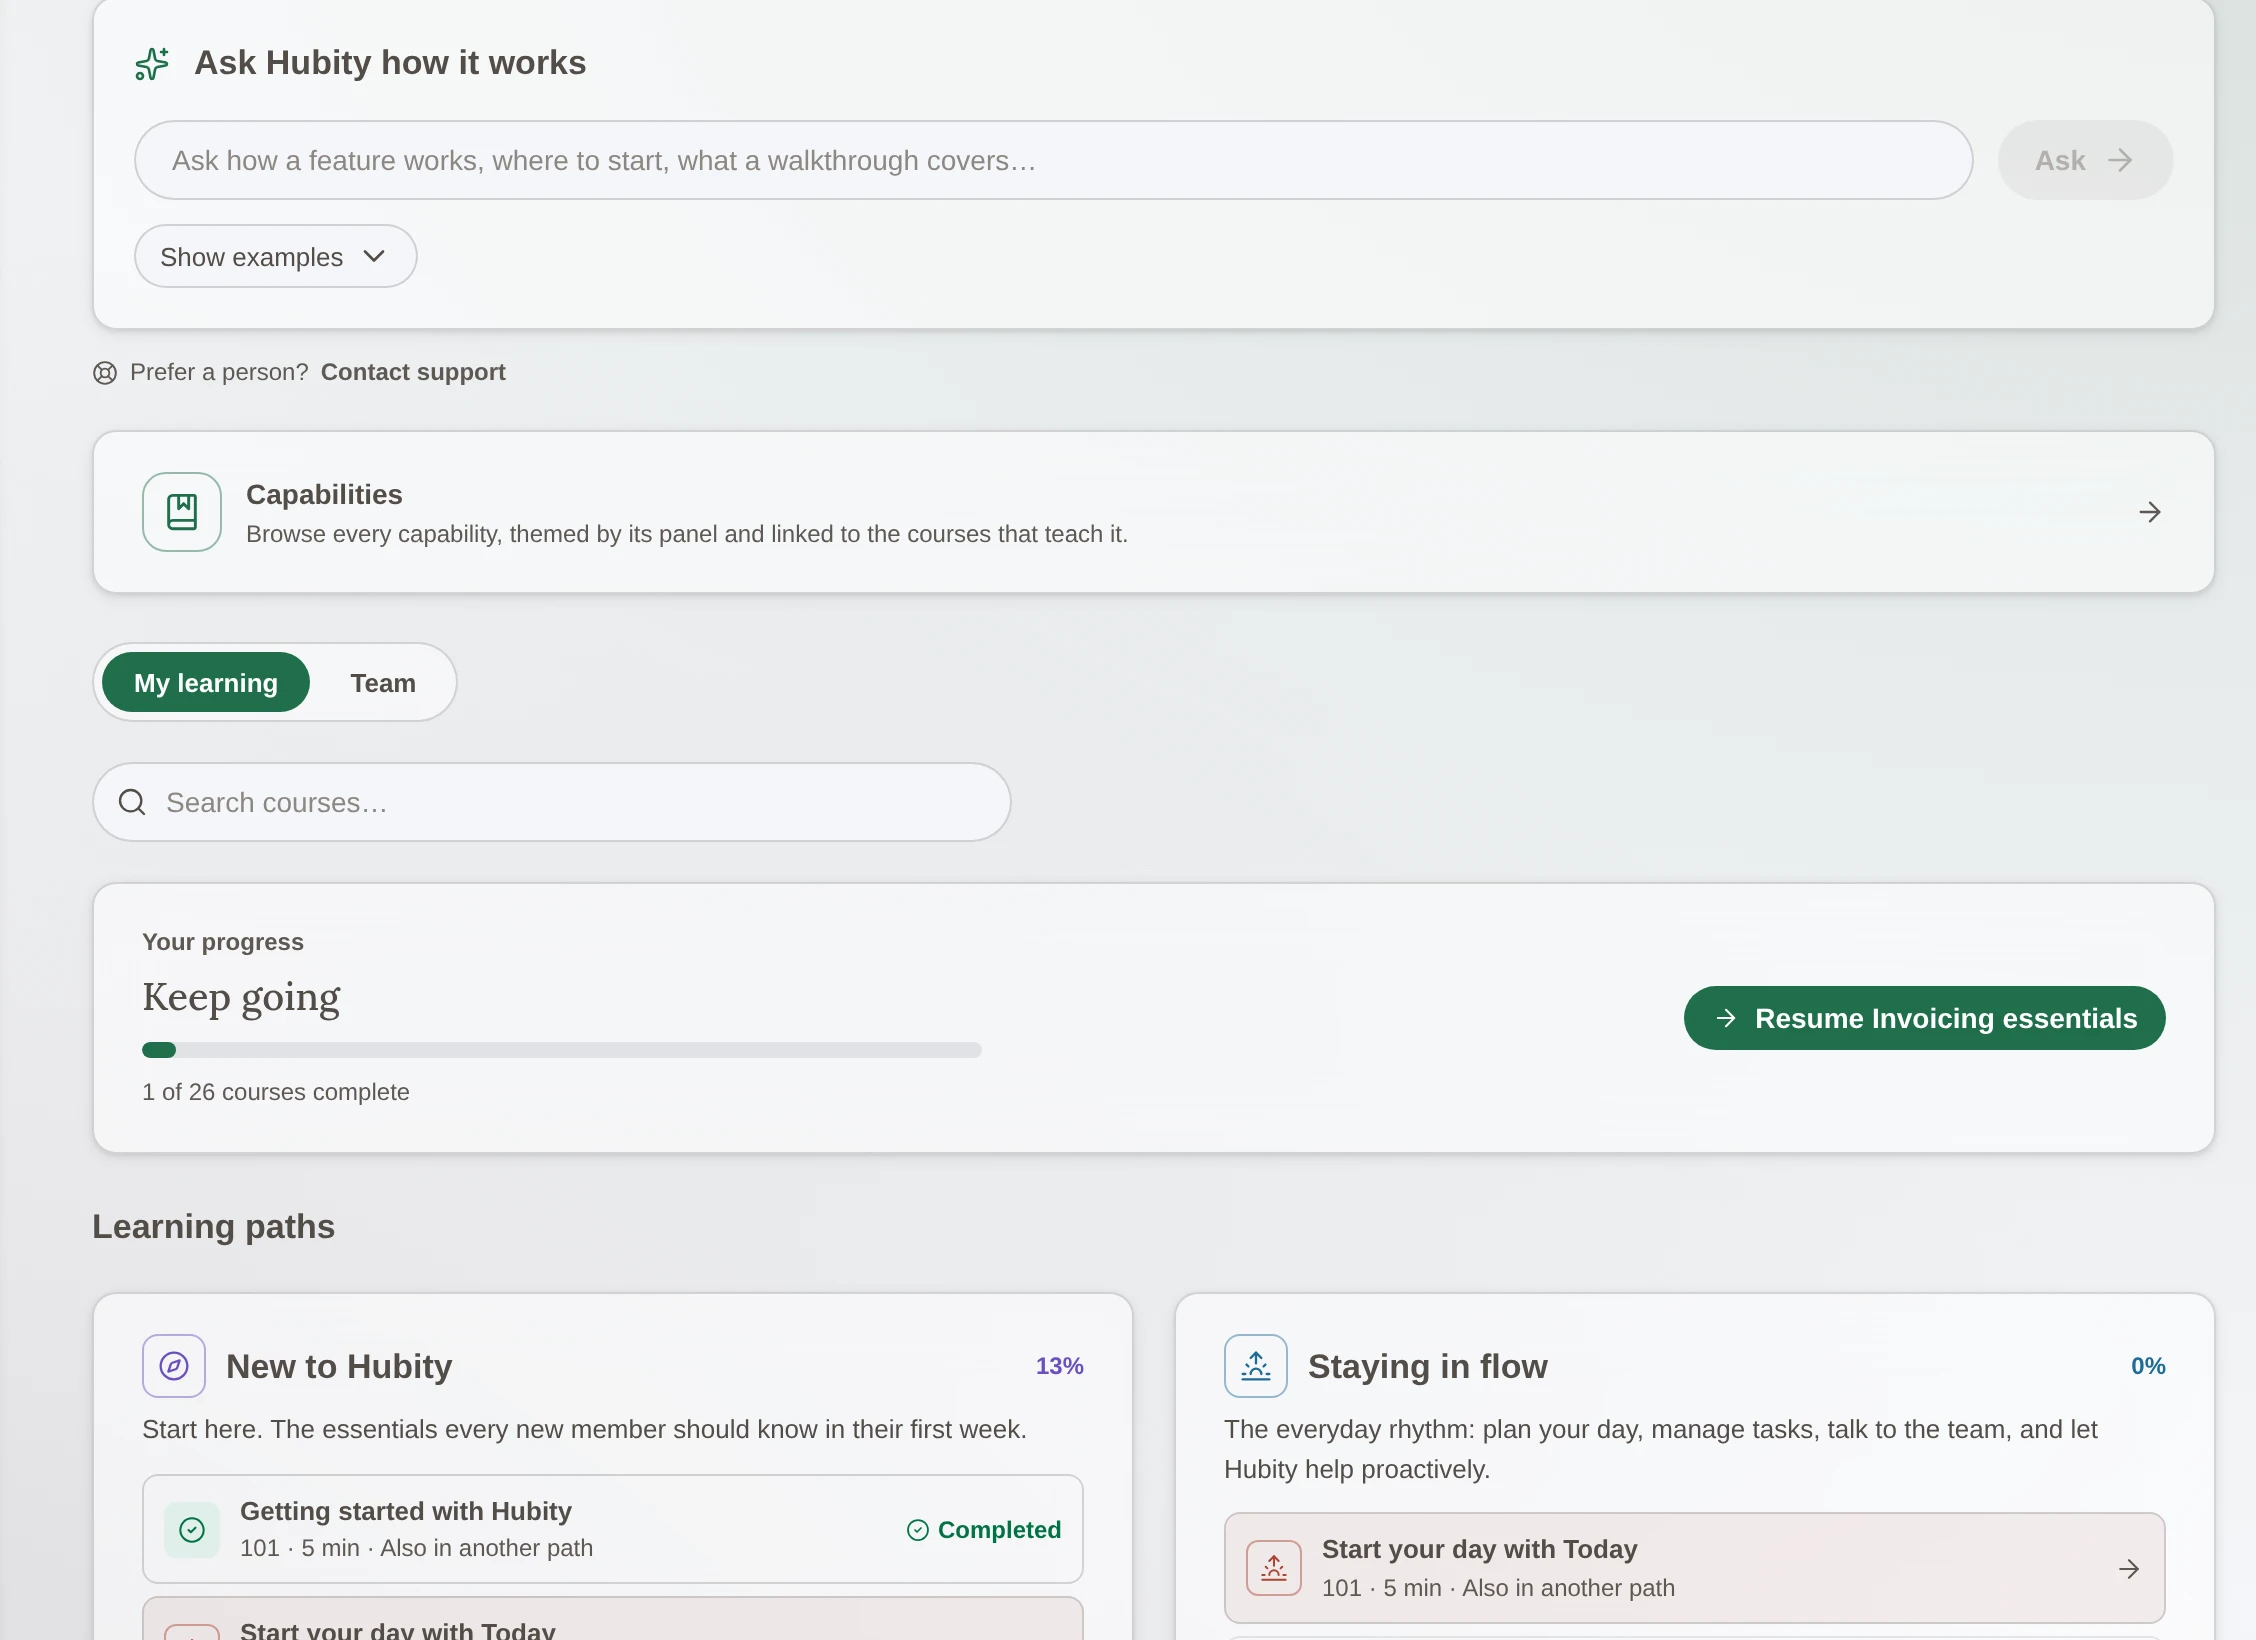
Task: Click the green check icon of Getting started
Action: click(x=192, y=1529)
